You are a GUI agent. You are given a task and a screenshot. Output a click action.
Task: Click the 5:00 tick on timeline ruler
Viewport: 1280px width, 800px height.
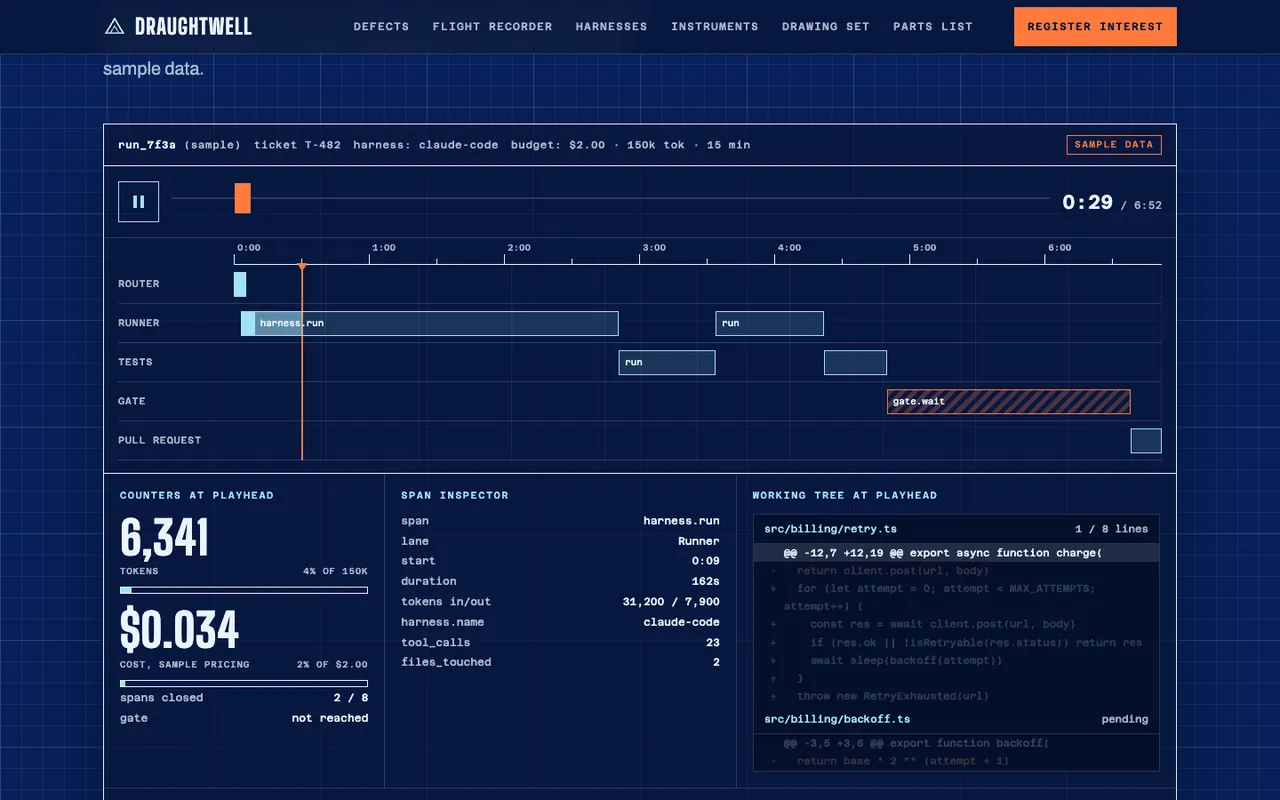tap(924, 248)
